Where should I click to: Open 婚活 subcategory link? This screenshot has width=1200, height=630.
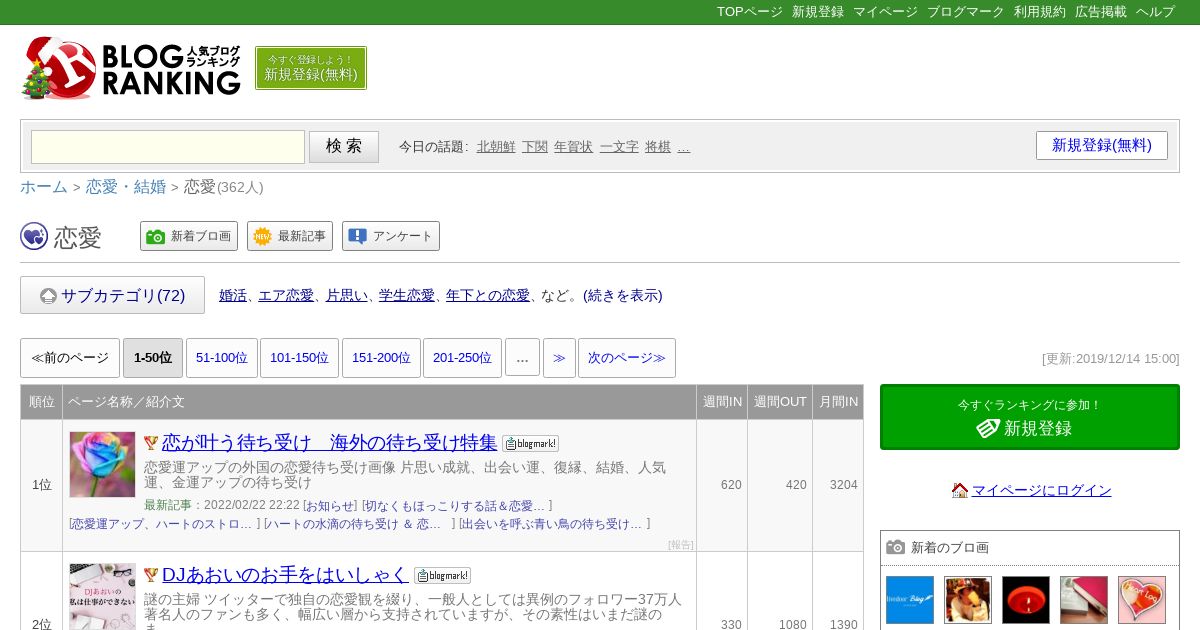tap(233, 295)
